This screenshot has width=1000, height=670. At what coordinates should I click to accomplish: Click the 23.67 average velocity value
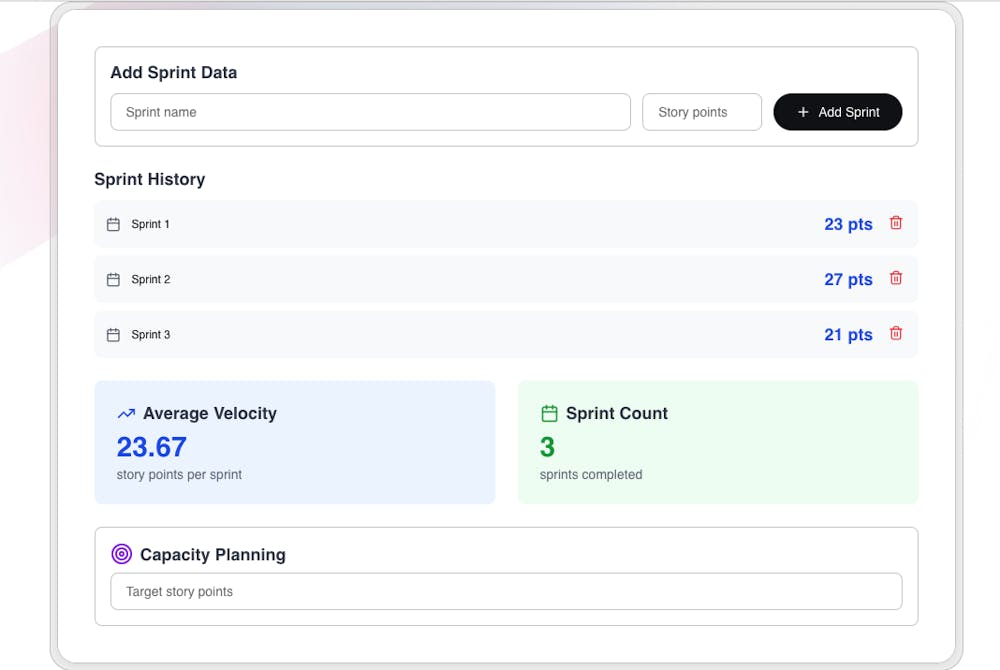pos(151,447)
